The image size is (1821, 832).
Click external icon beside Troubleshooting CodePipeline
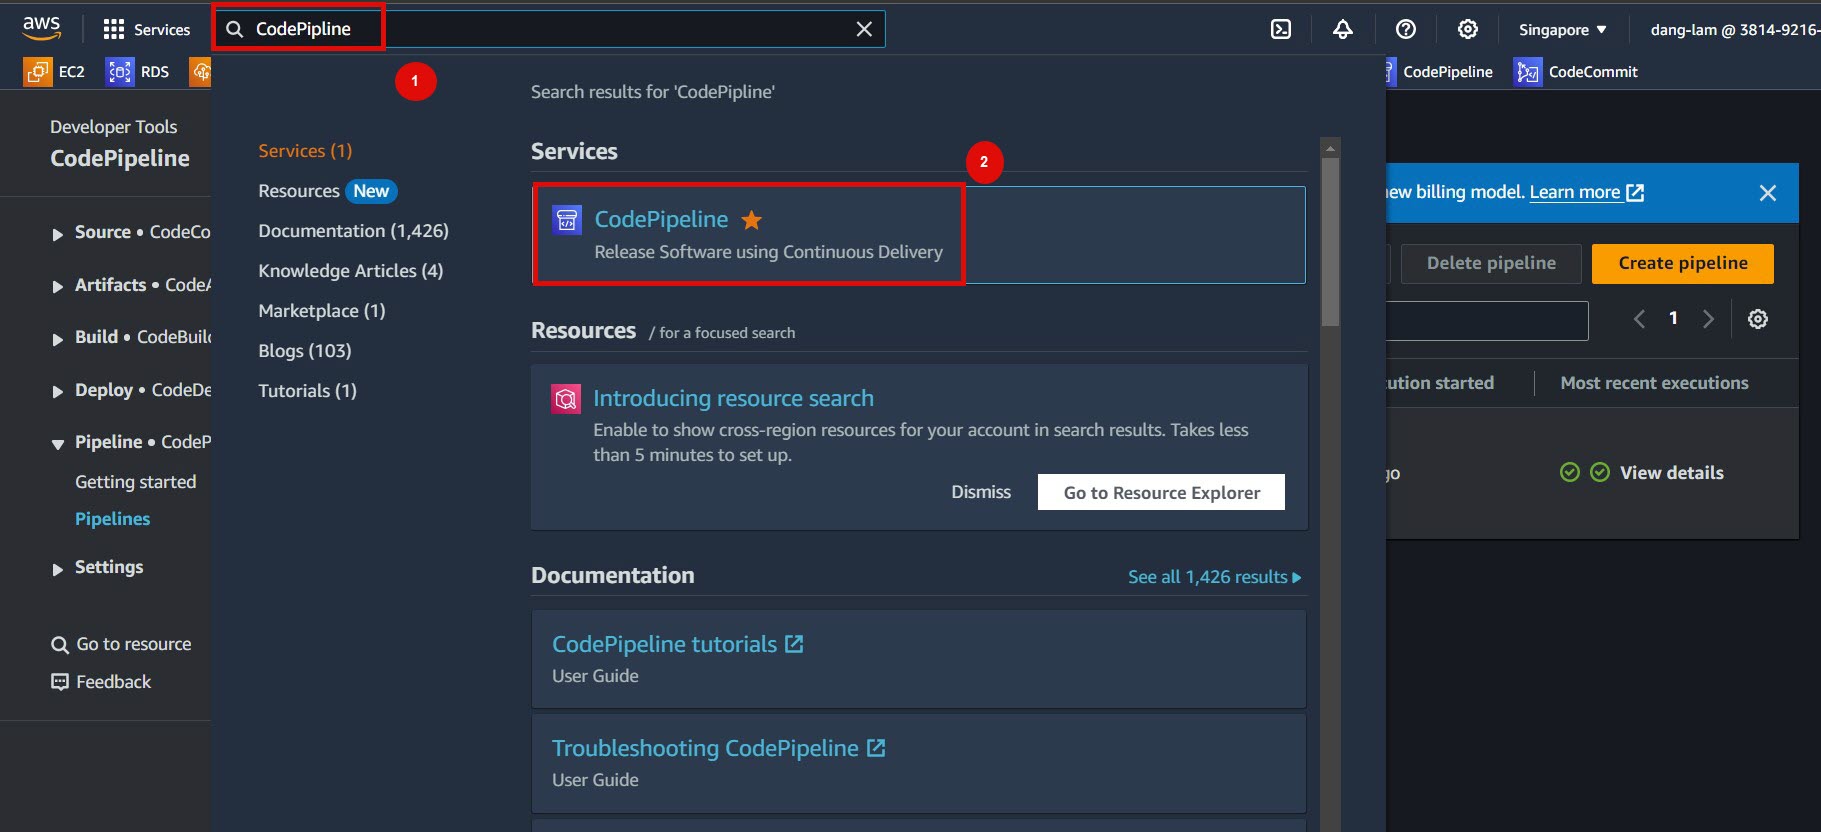coord(876,748)
